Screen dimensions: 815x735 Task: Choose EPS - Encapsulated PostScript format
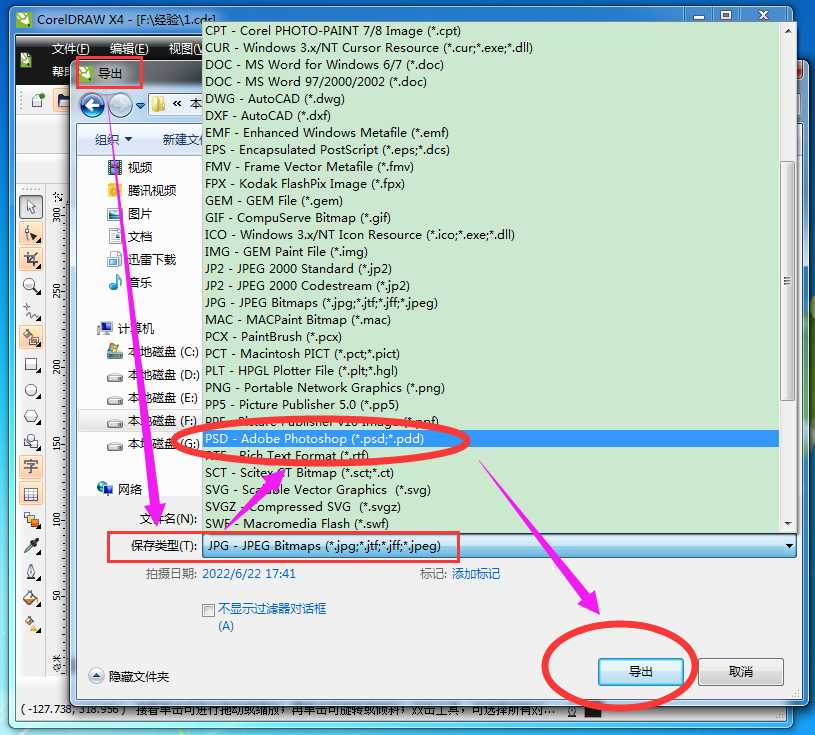[x=491, y=150]
